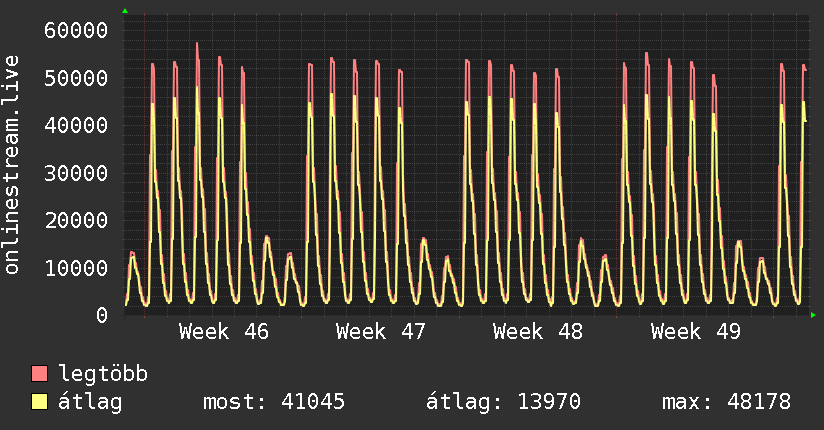Screen dimensions: 824x430
Task: Click the pink legtöbb legend color swatch
Action: 39,373
